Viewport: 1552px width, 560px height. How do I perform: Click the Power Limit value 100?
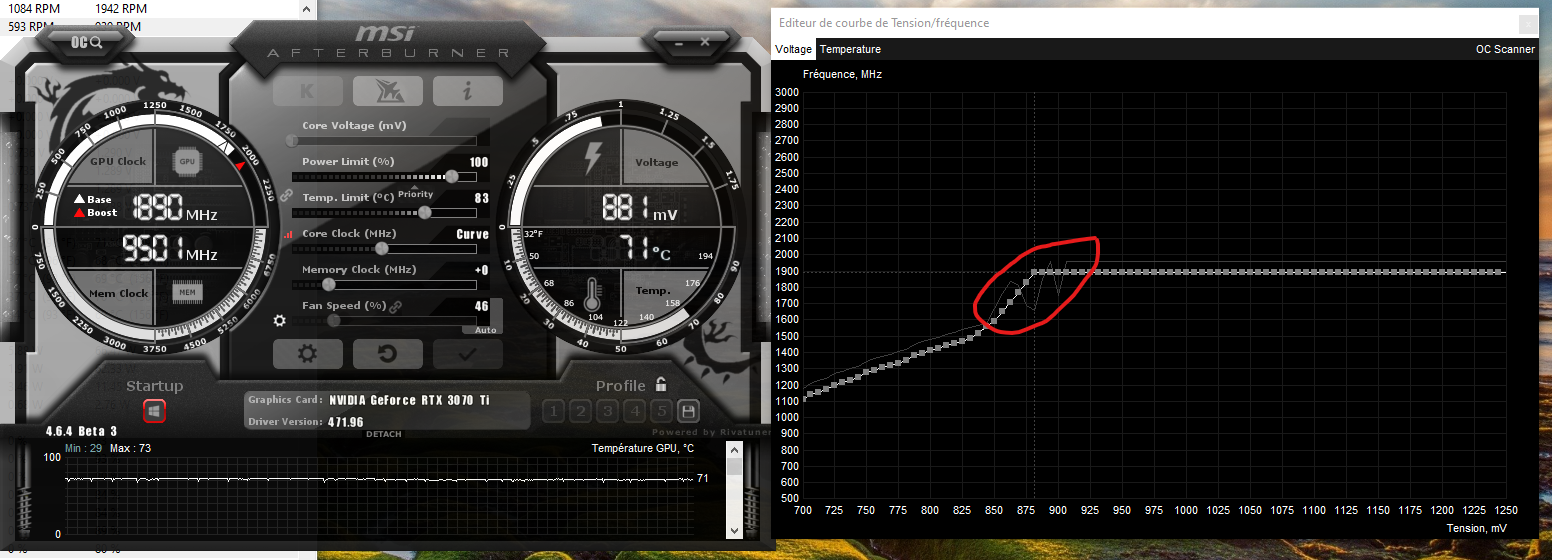479,162
